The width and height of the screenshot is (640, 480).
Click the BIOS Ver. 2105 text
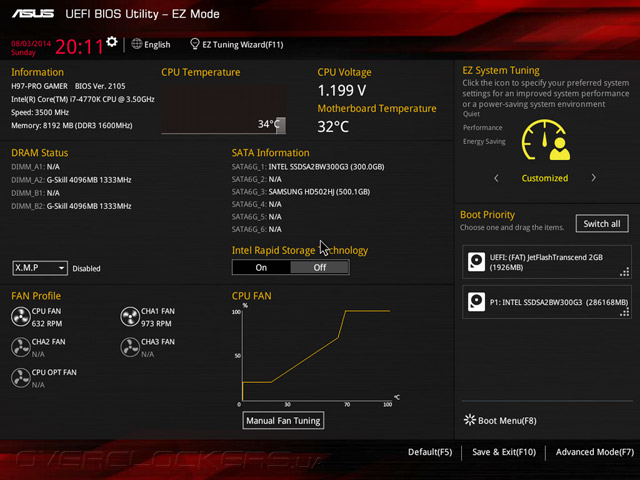click(x=100, y=86)
